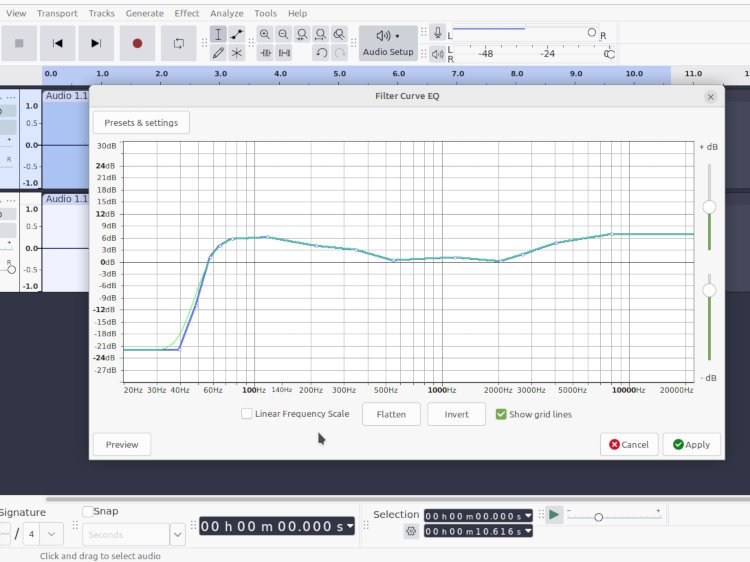Select the Envelope tool
Screen dimensions: 750x562
click(x=237, y=34)
